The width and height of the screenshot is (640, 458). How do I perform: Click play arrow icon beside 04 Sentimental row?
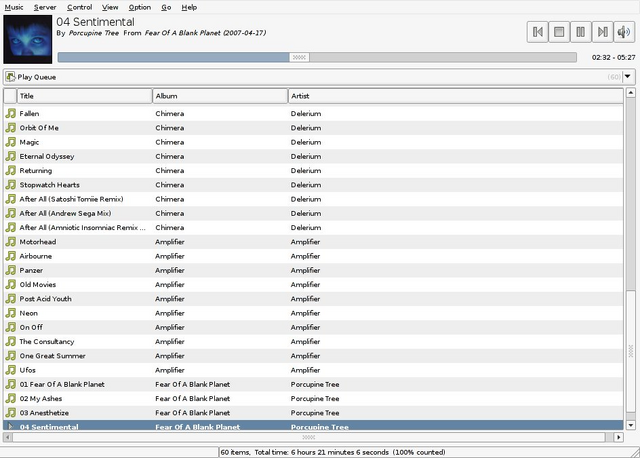click(11, 426)
